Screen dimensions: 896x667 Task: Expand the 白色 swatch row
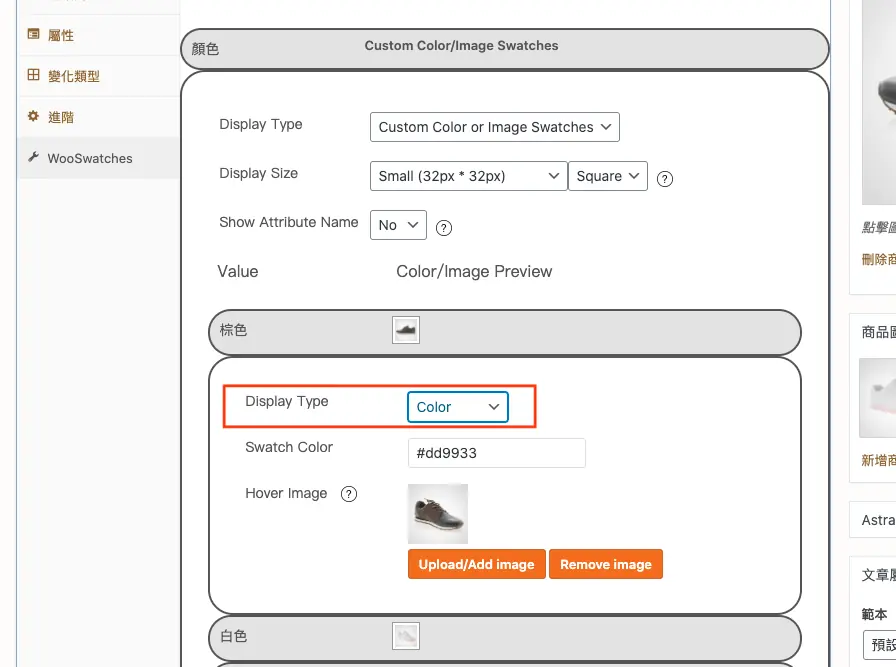[505, 638]
